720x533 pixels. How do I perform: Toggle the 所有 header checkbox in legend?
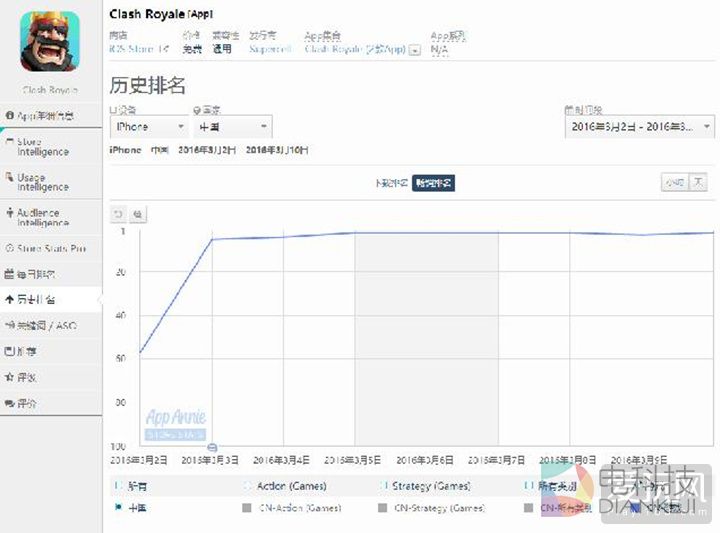click(118, 485)
